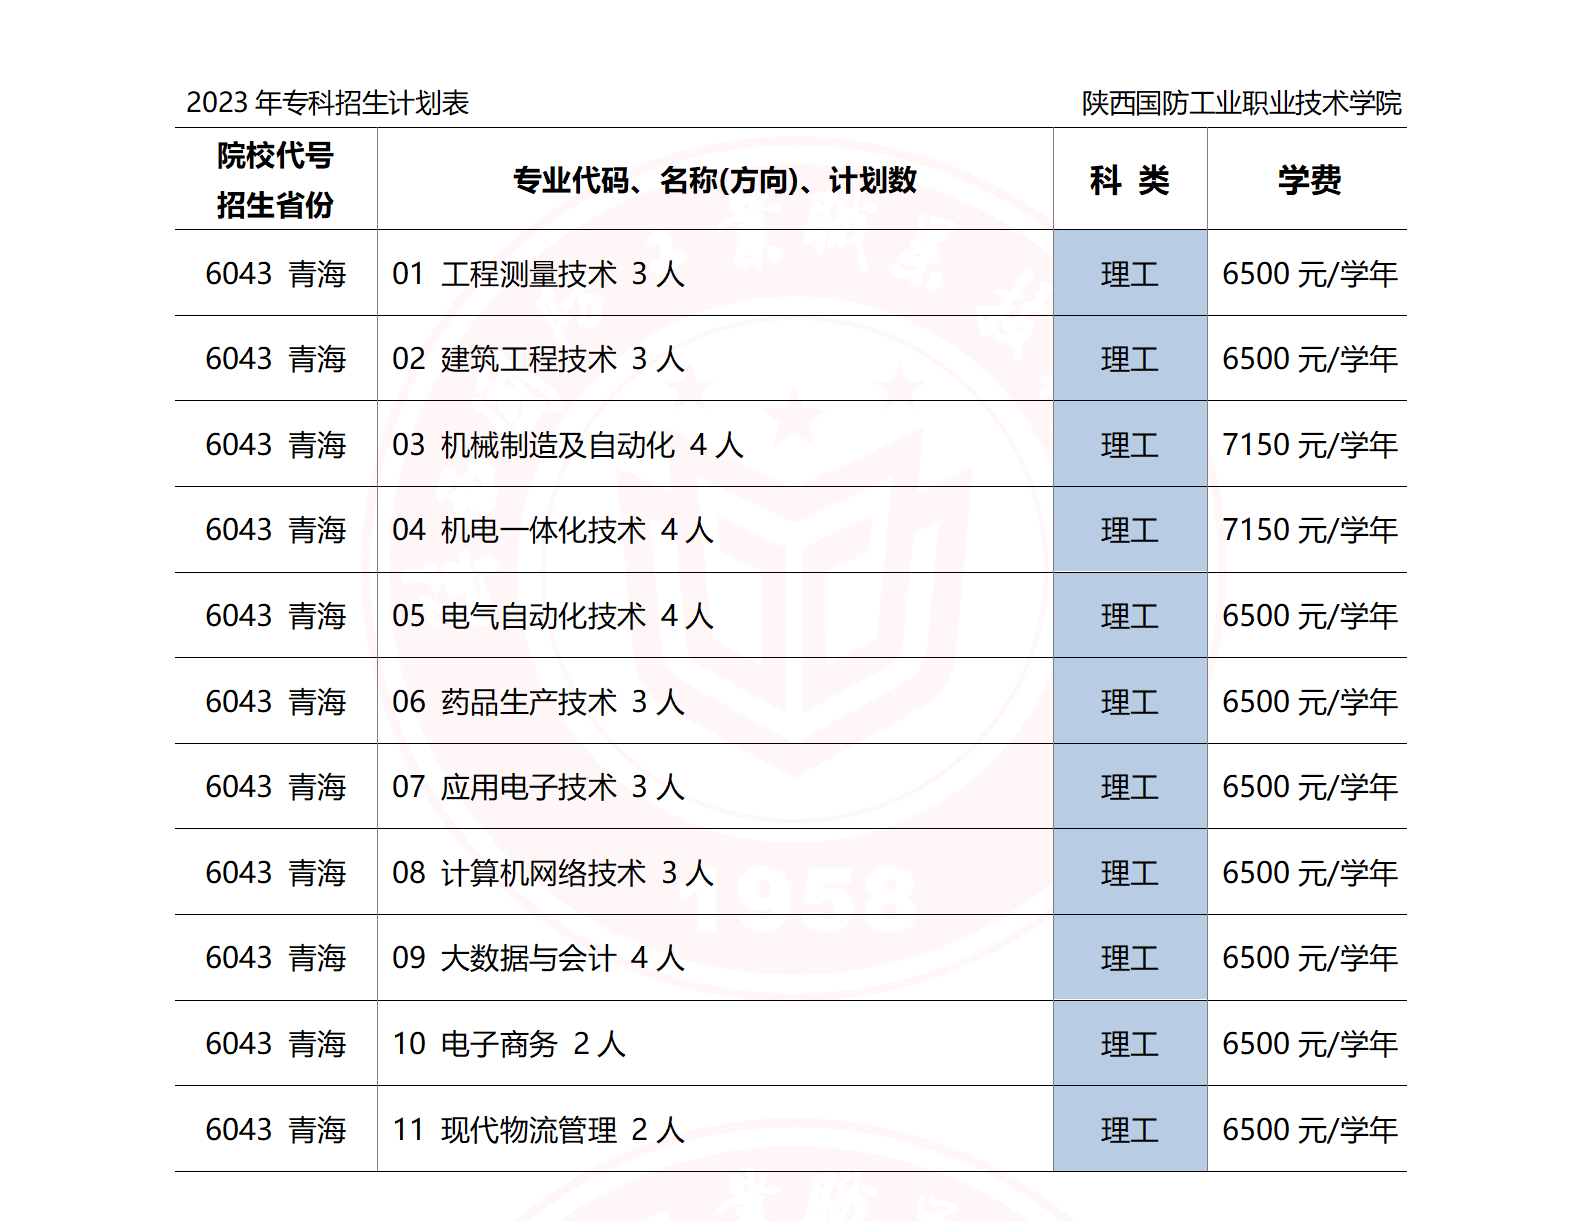
Task: Select the '01 工程测量技术 3 人' cell
Action: click(x=538, y=273)
